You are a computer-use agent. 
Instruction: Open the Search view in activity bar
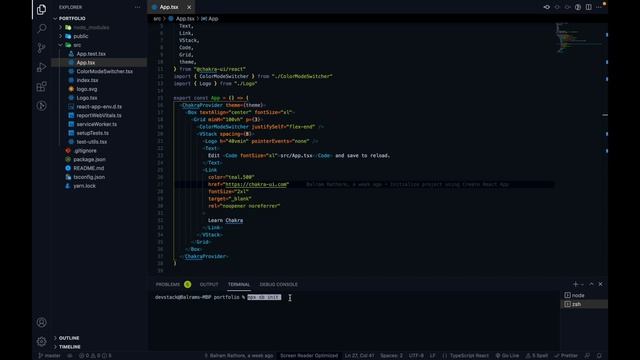[41, 28]
